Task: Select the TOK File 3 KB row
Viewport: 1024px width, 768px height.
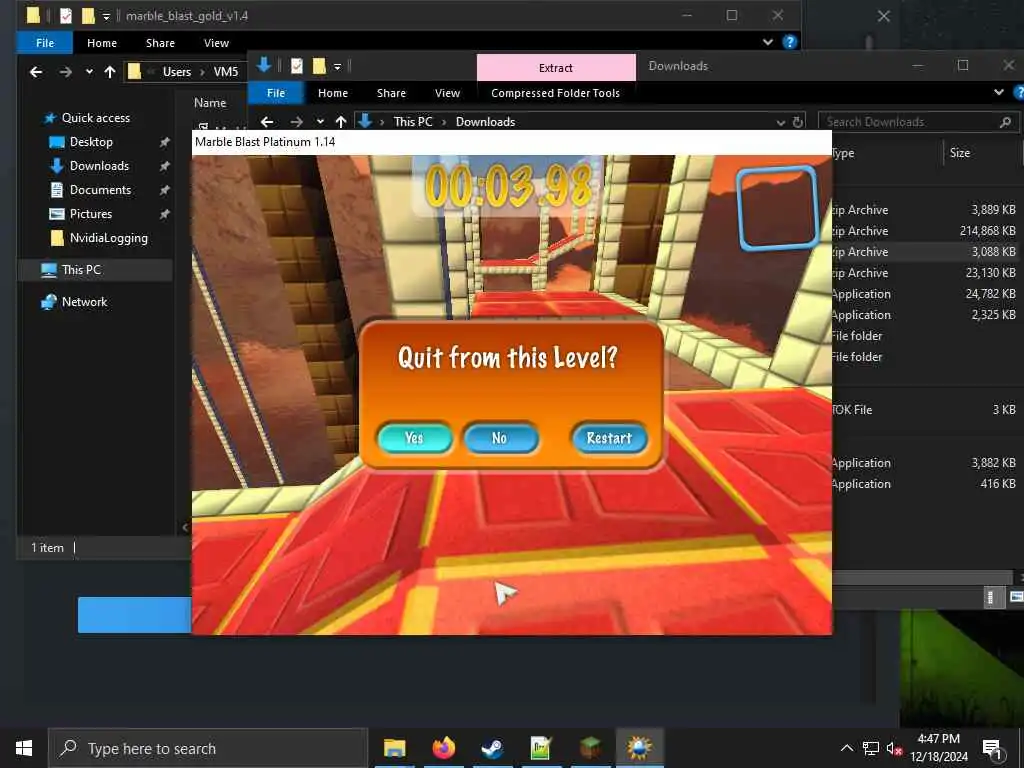Action: (x=925, y=409)
